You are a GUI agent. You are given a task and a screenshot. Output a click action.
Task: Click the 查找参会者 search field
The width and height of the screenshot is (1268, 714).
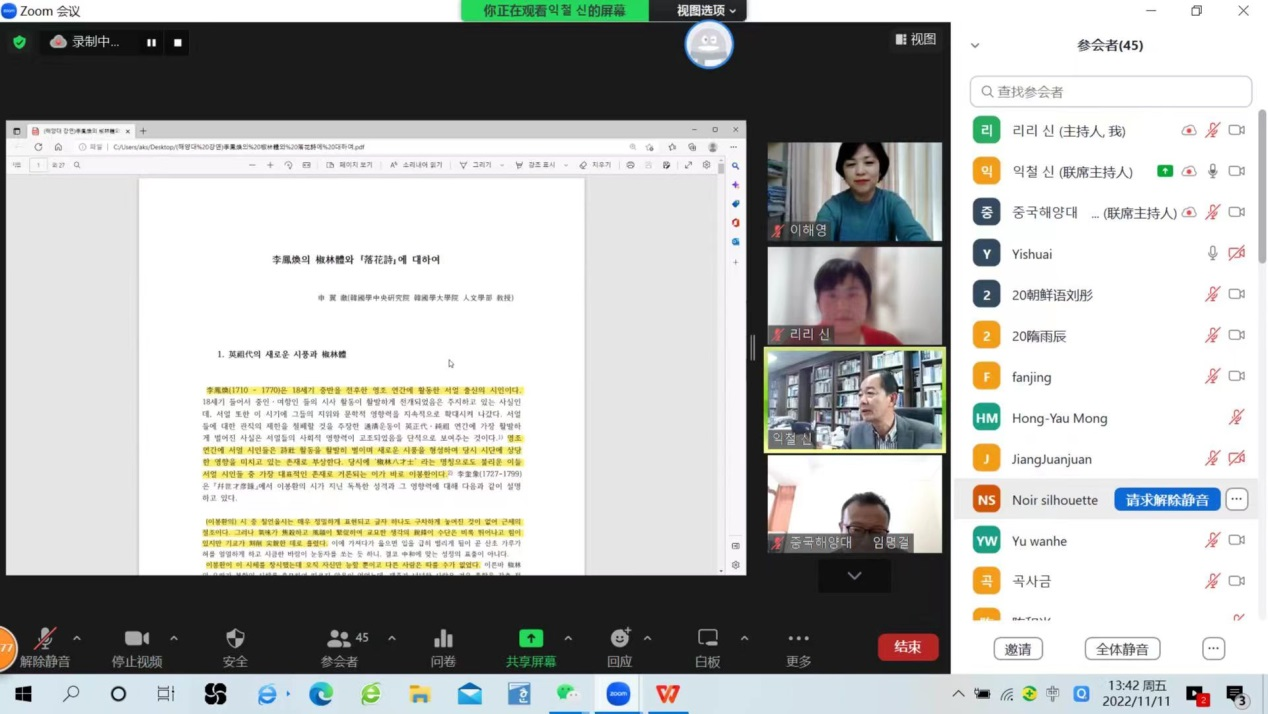[1110, 91]
